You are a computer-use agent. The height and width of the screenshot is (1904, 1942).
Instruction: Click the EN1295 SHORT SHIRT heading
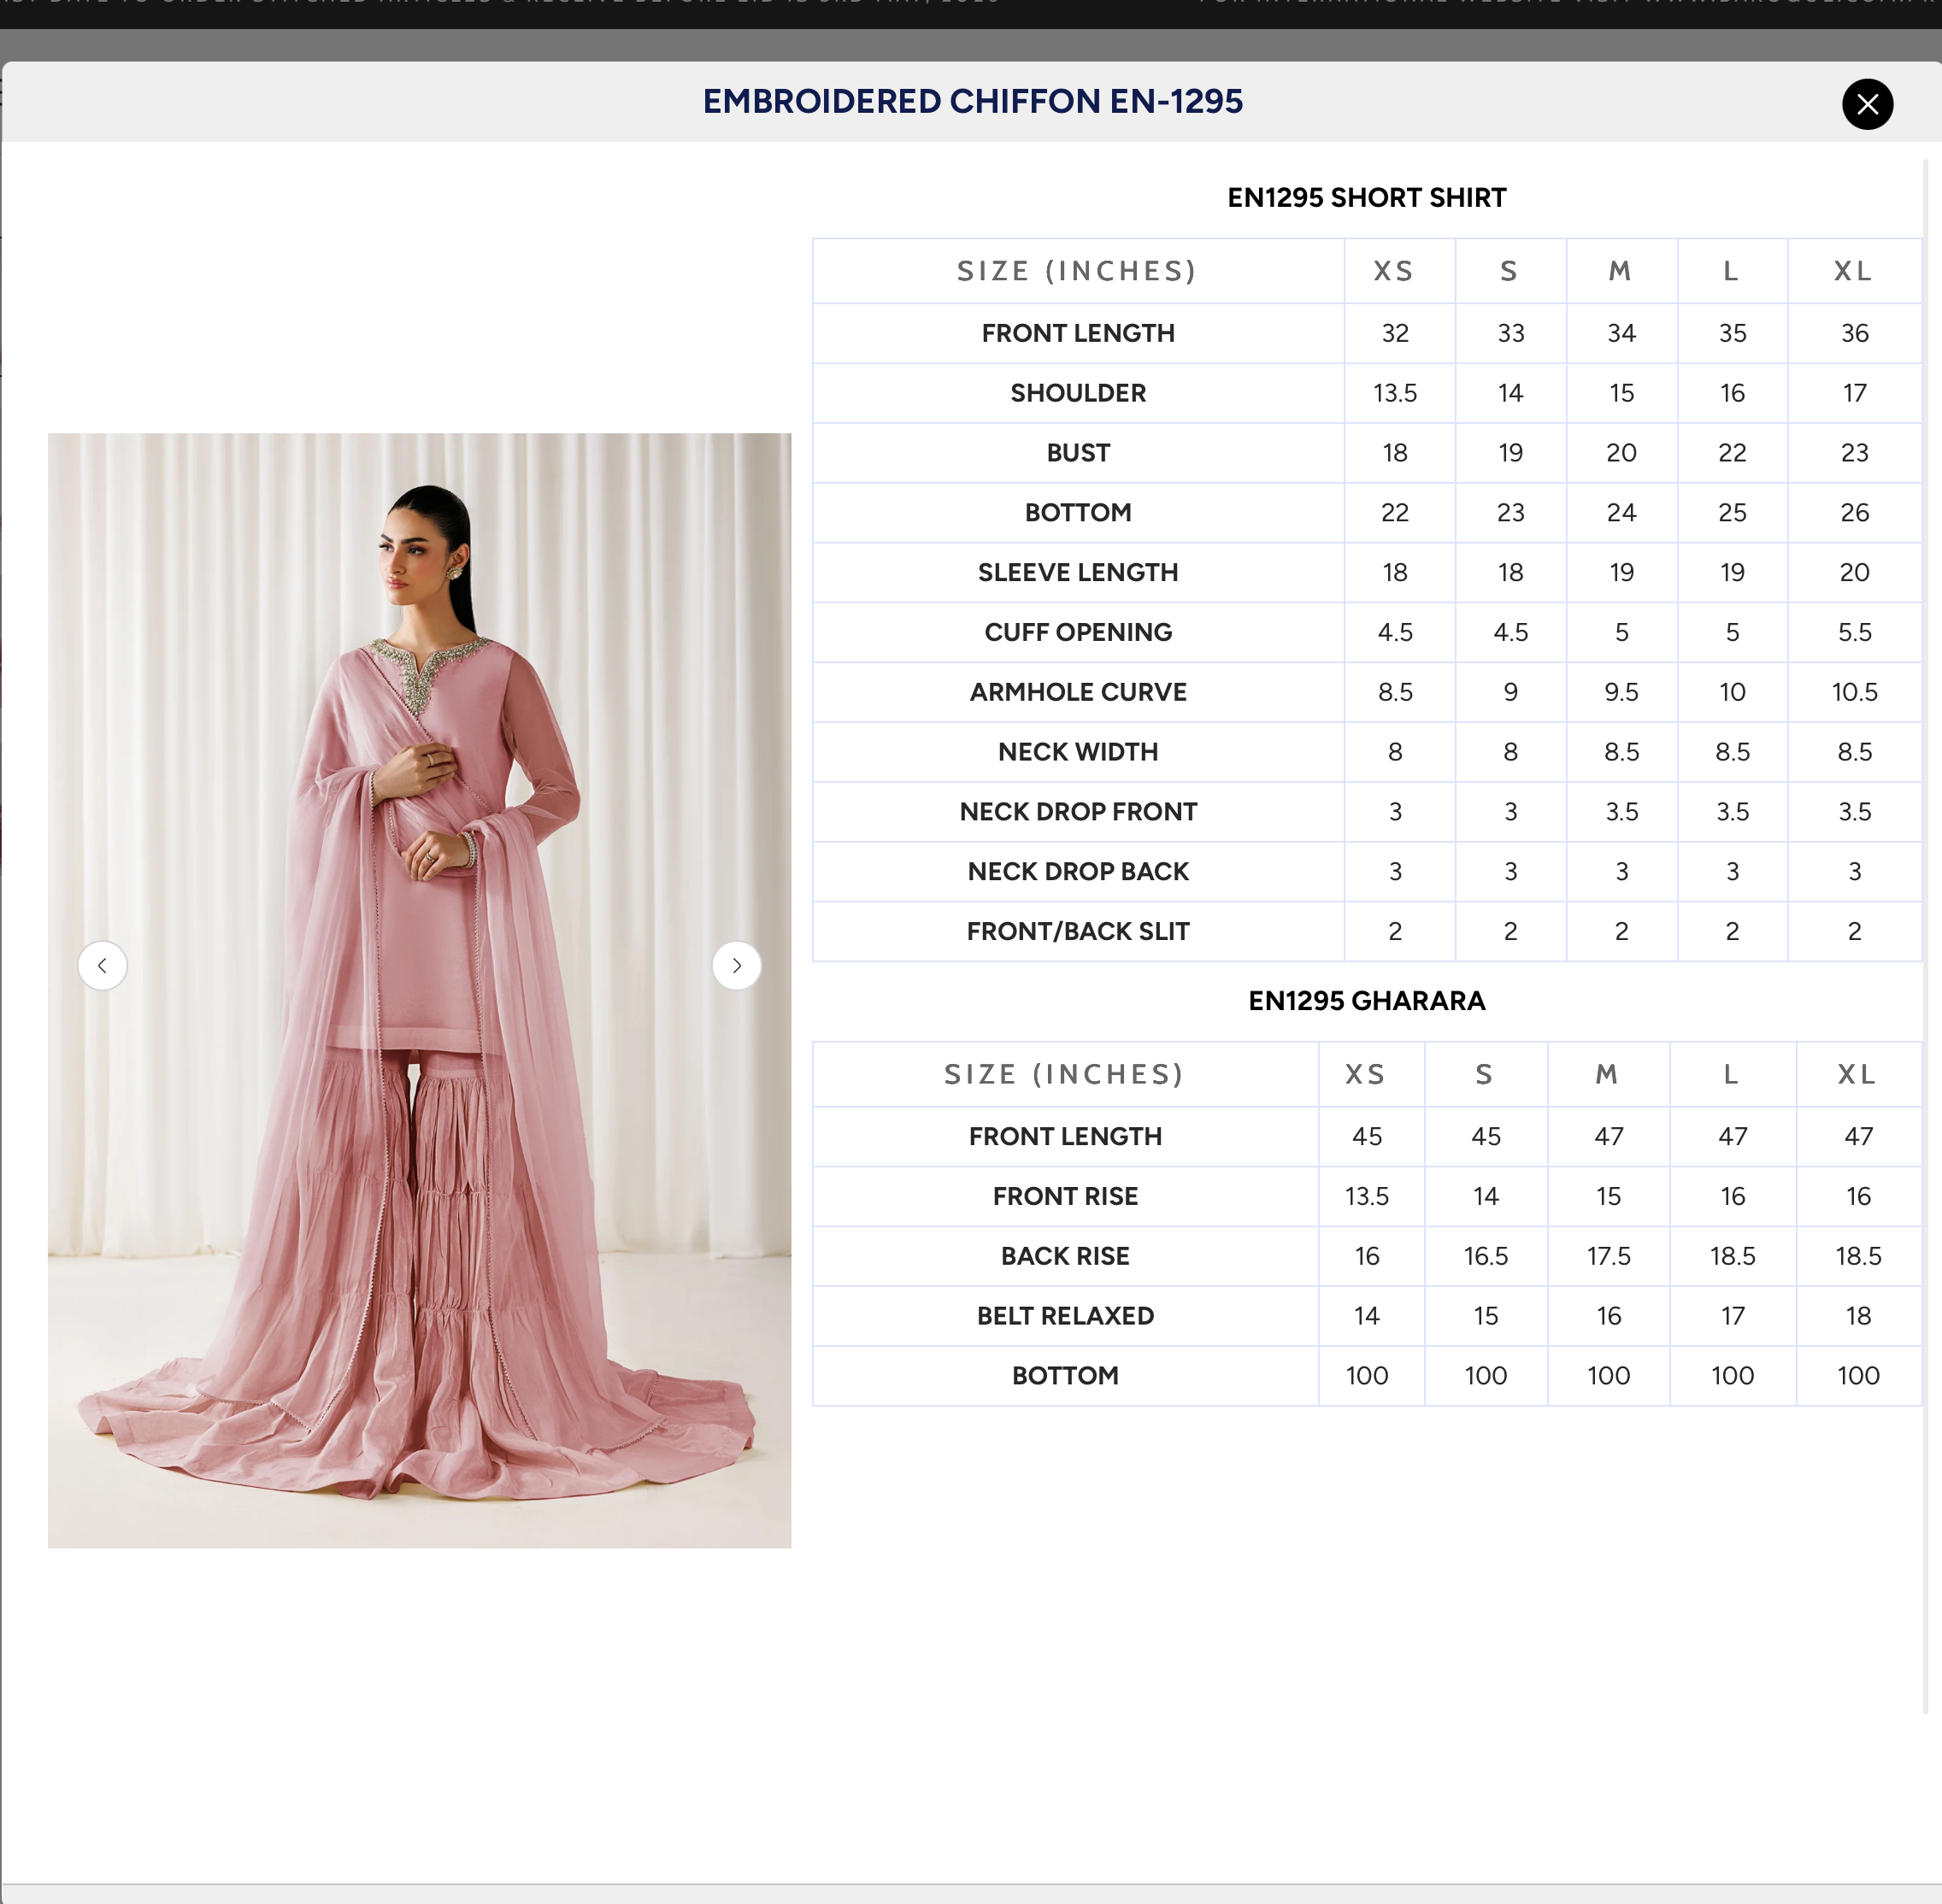click(1366, 198)
